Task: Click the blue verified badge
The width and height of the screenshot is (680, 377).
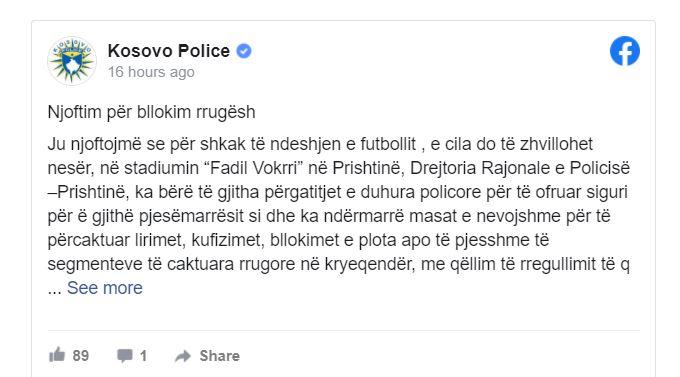Action: tap(244, 51)
